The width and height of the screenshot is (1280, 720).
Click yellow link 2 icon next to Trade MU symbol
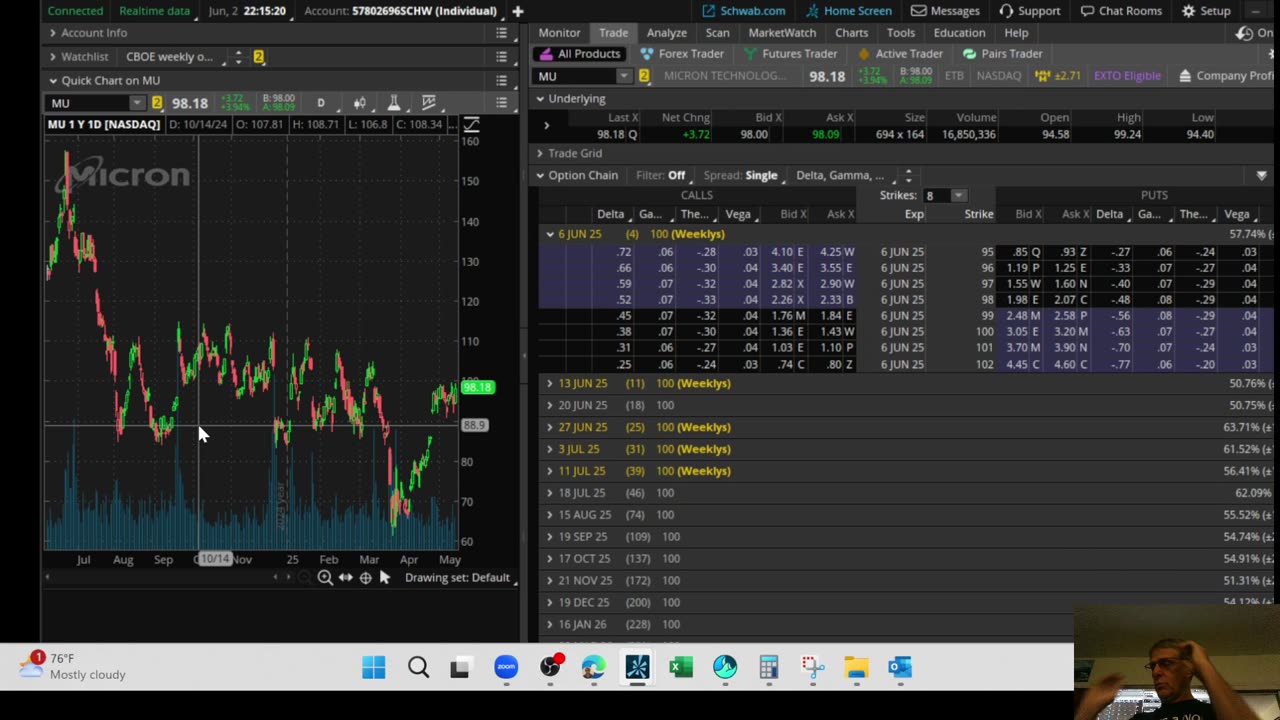tap(644, 76)
